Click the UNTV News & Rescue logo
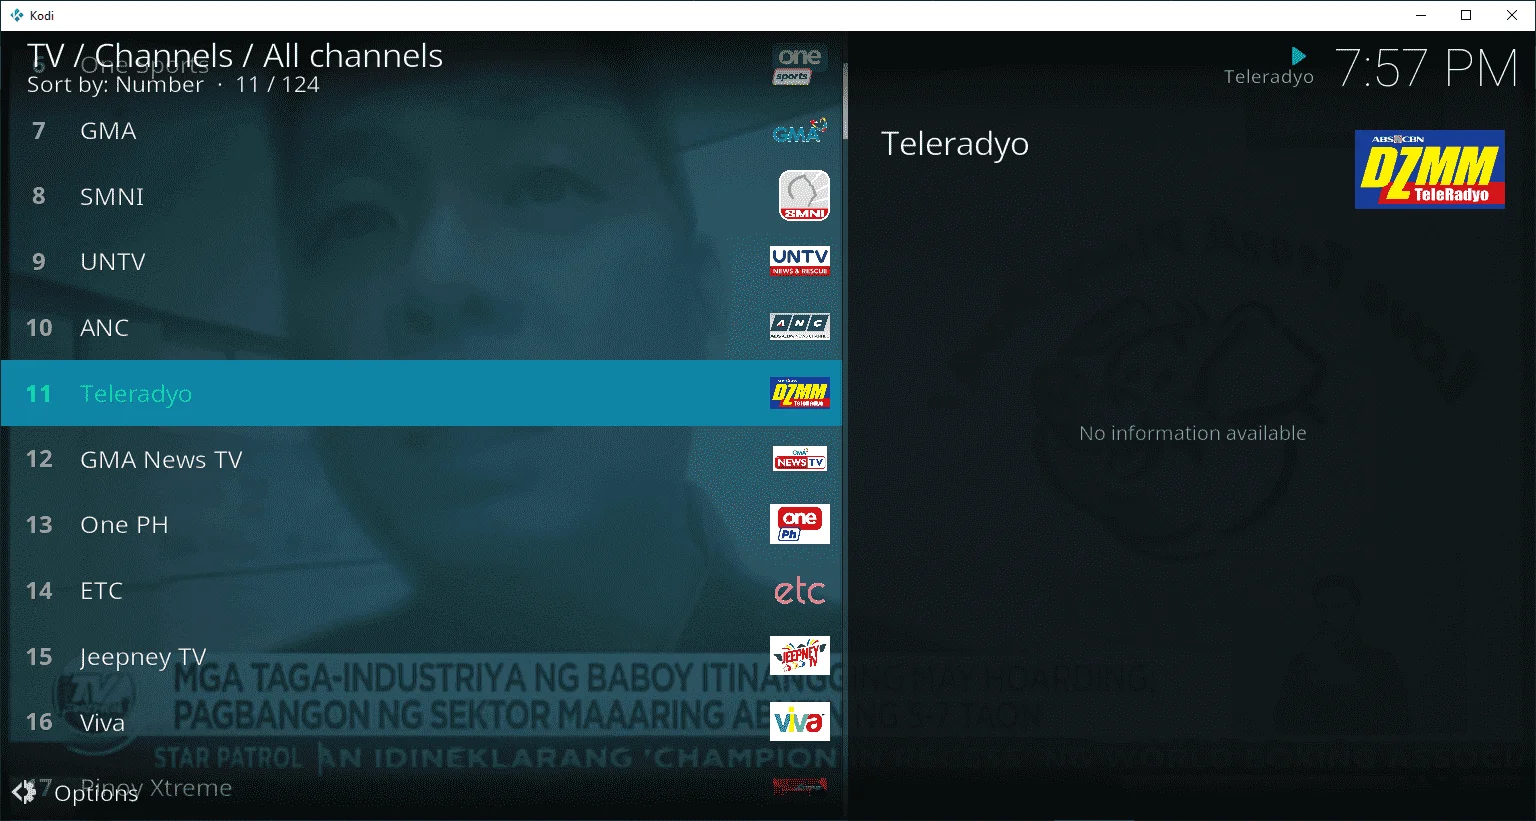Screen dimensions: 1536x821 800,261
